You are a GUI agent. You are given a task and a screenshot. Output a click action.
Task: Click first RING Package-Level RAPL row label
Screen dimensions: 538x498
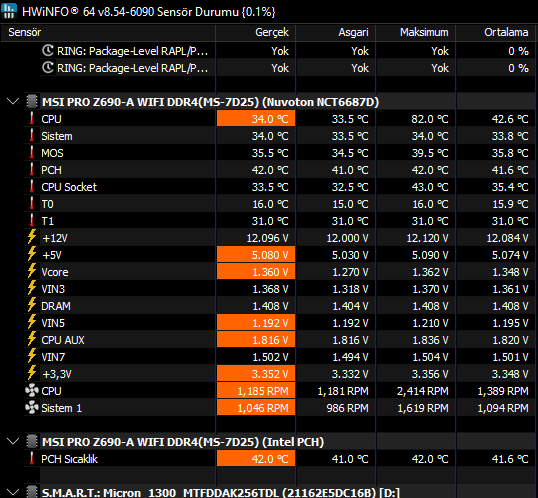(132, 51)
